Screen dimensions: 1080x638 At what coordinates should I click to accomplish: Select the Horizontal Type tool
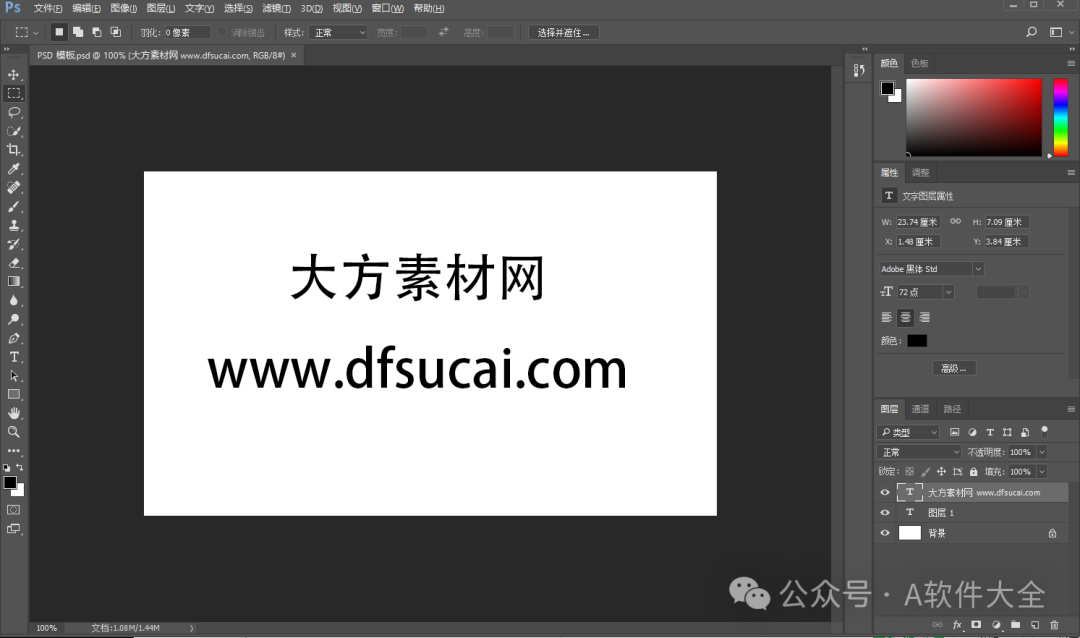14,357
